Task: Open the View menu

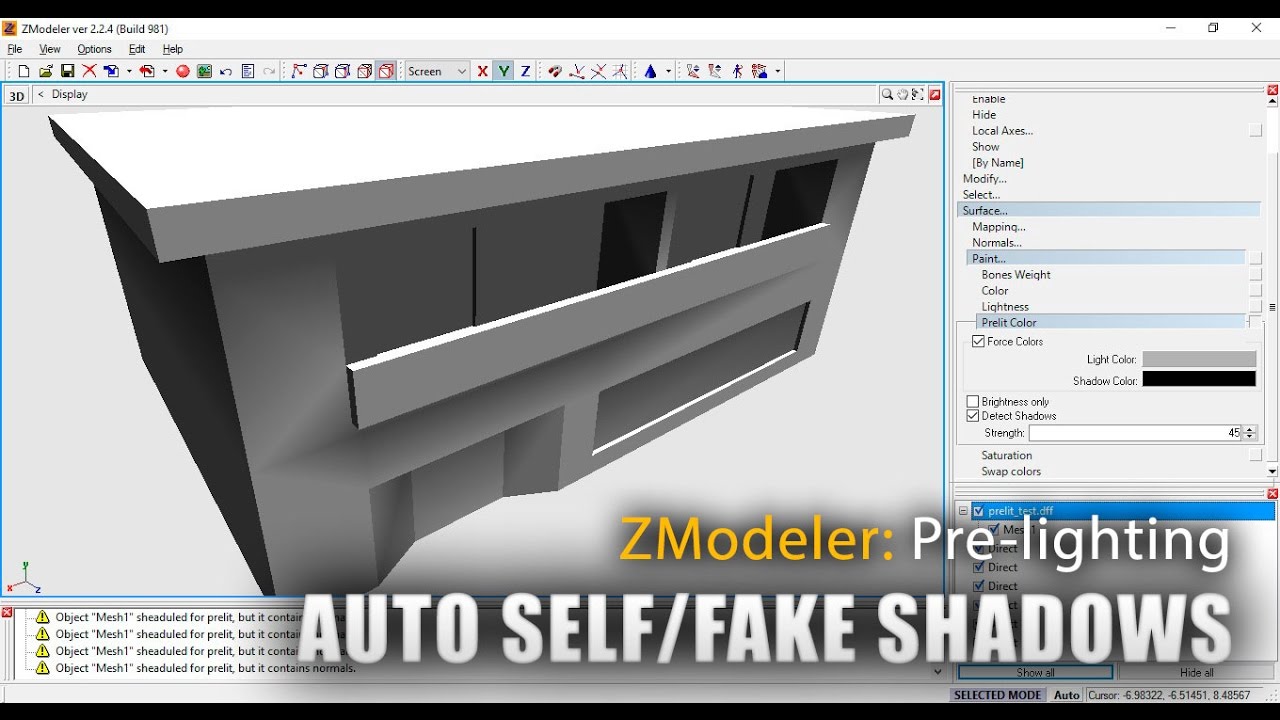Action: pyautogui.click(x=50, y=49)
